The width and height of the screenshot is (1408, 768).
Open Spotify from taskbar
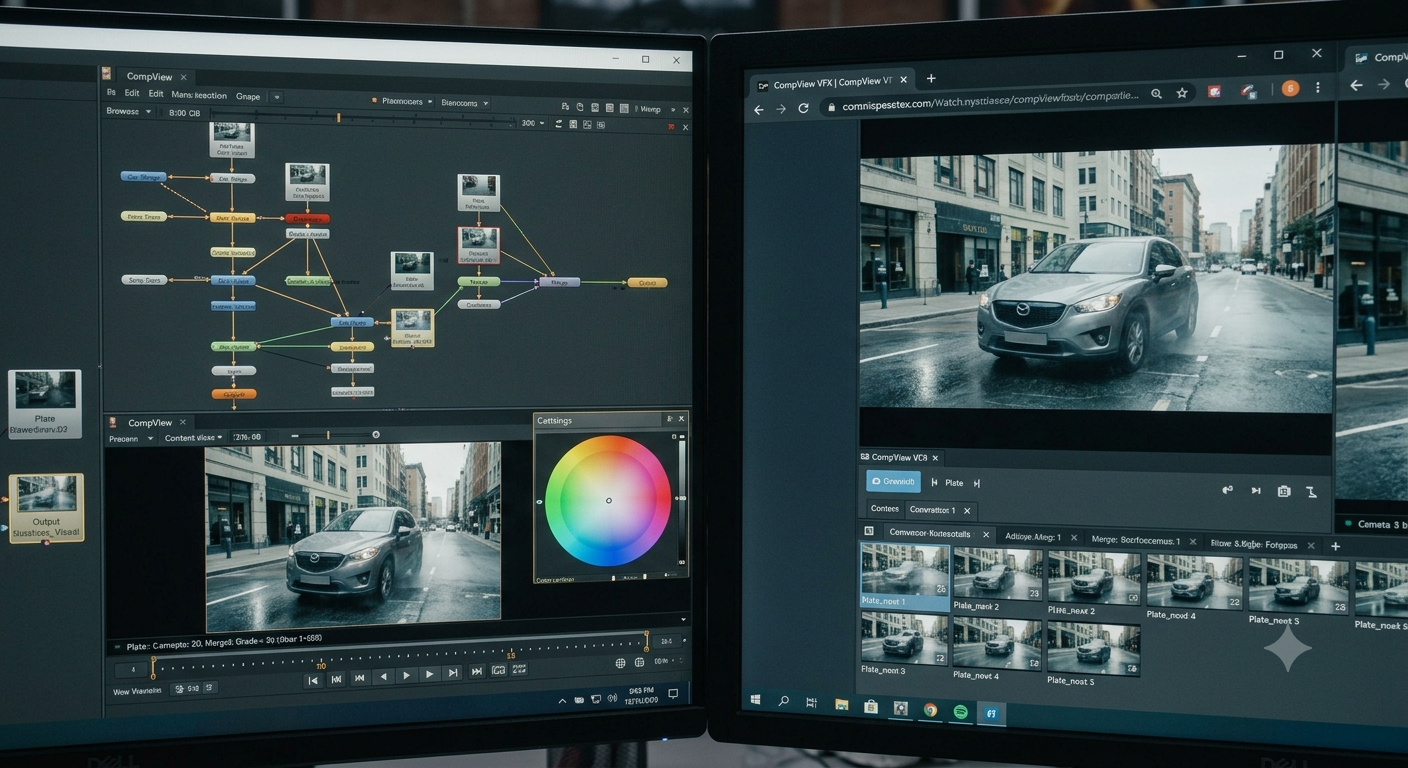(960, 712)
